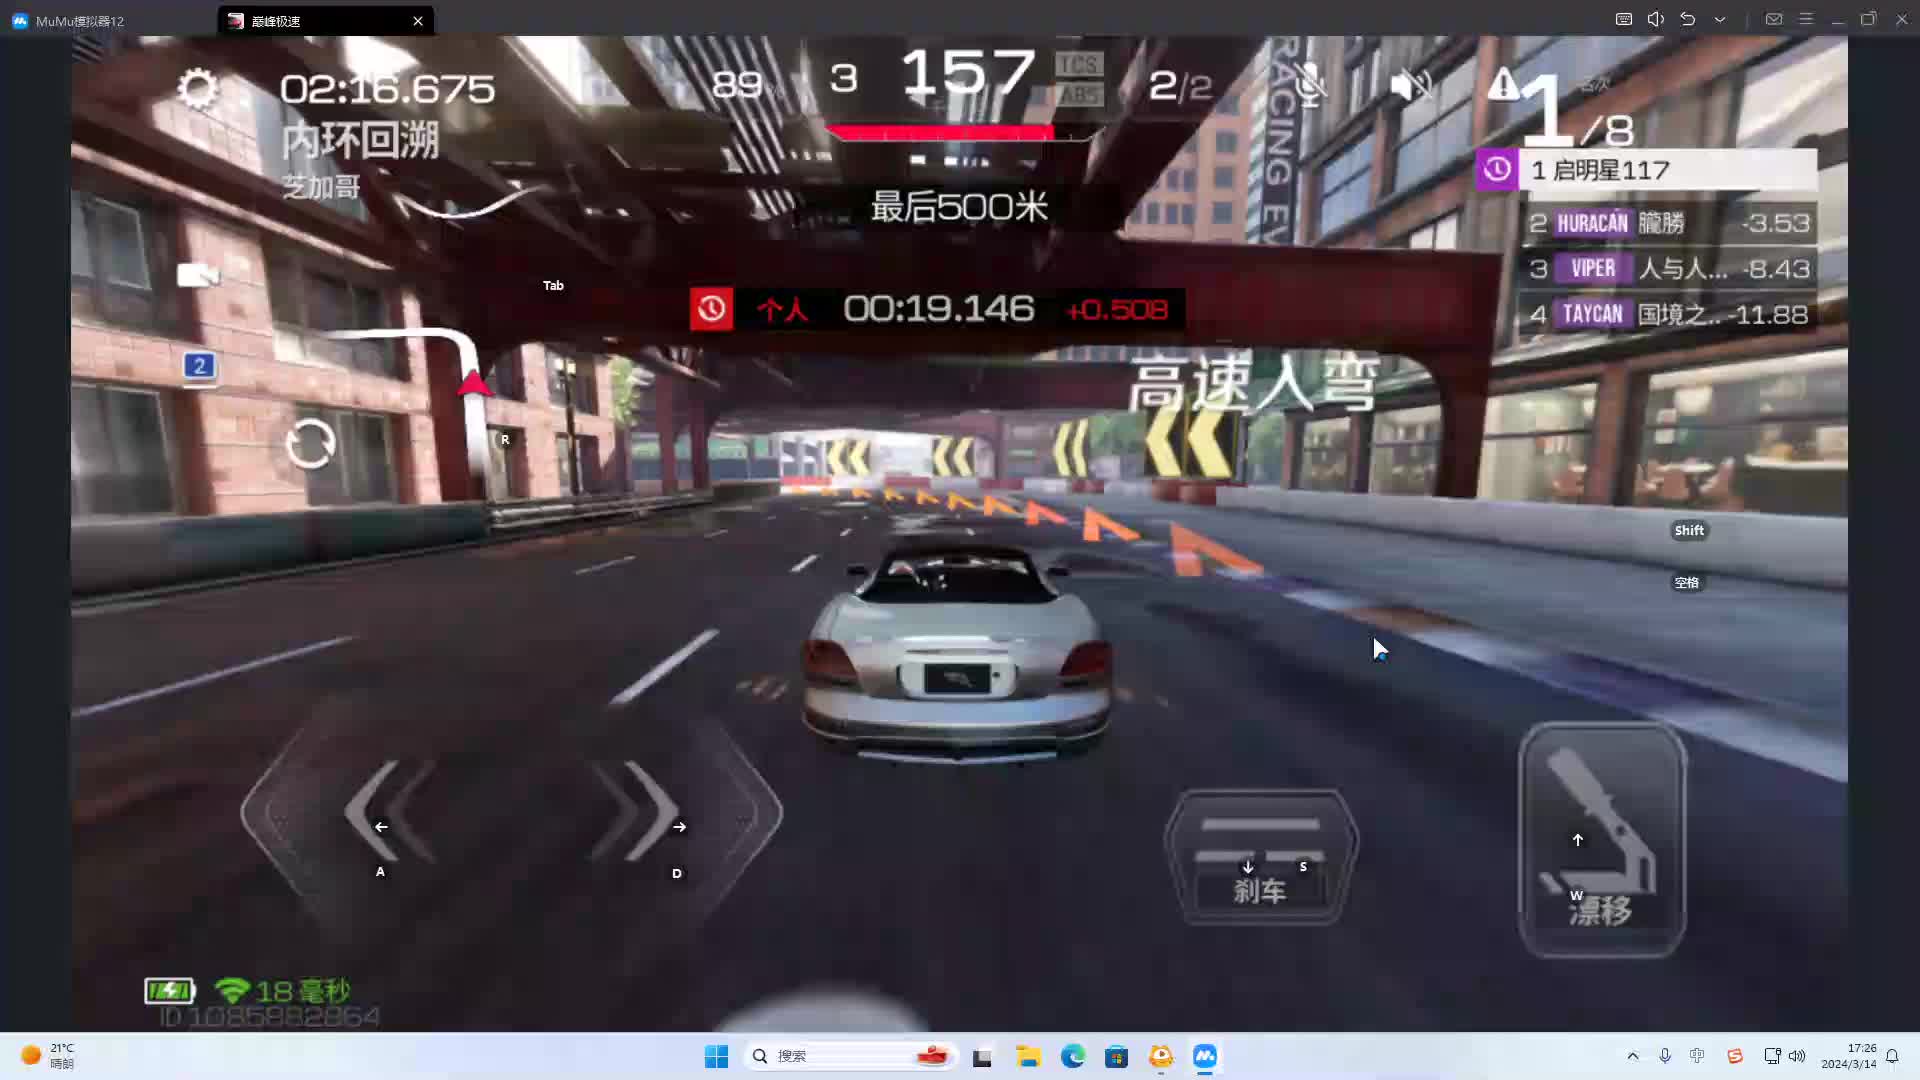Switch the camera view icon
1920x1080 pixels.
(x=197, y=275)
